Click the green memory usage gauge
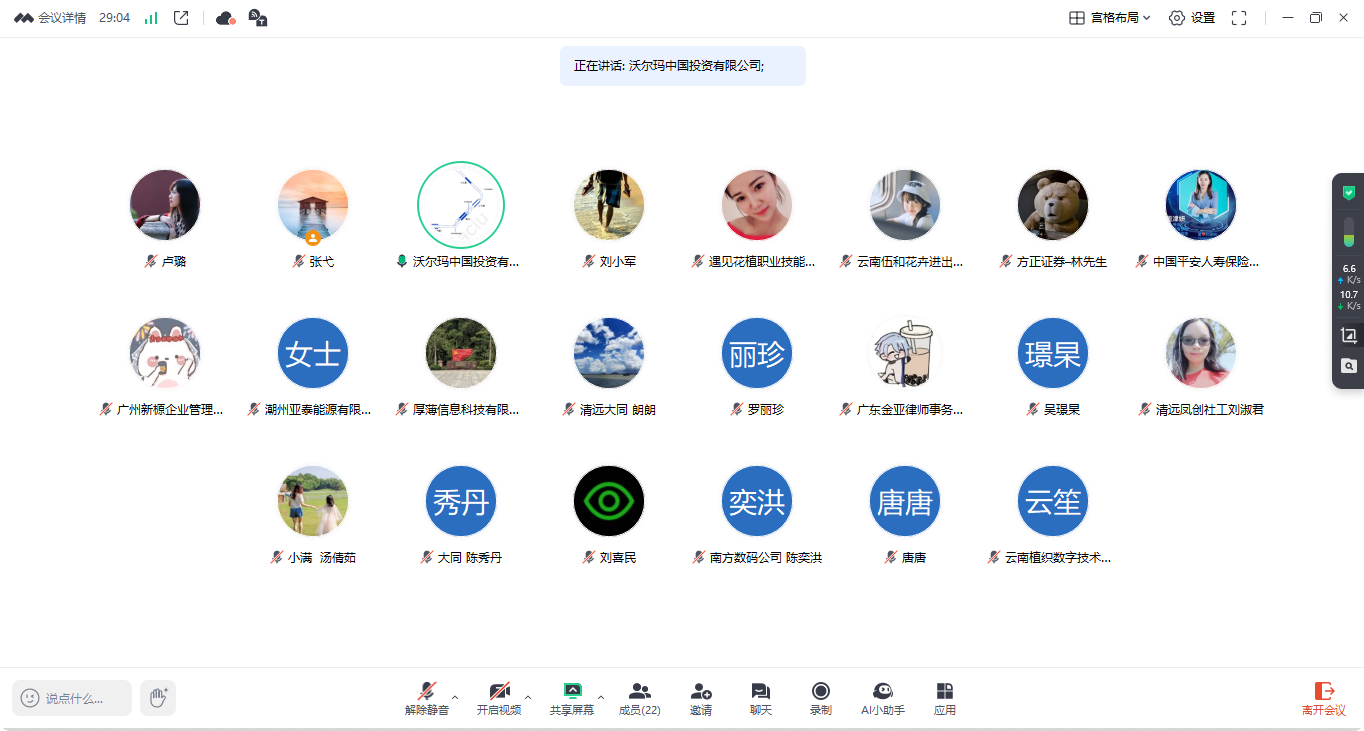Viewport: 1364px width, 731px height. [1348, 234]
